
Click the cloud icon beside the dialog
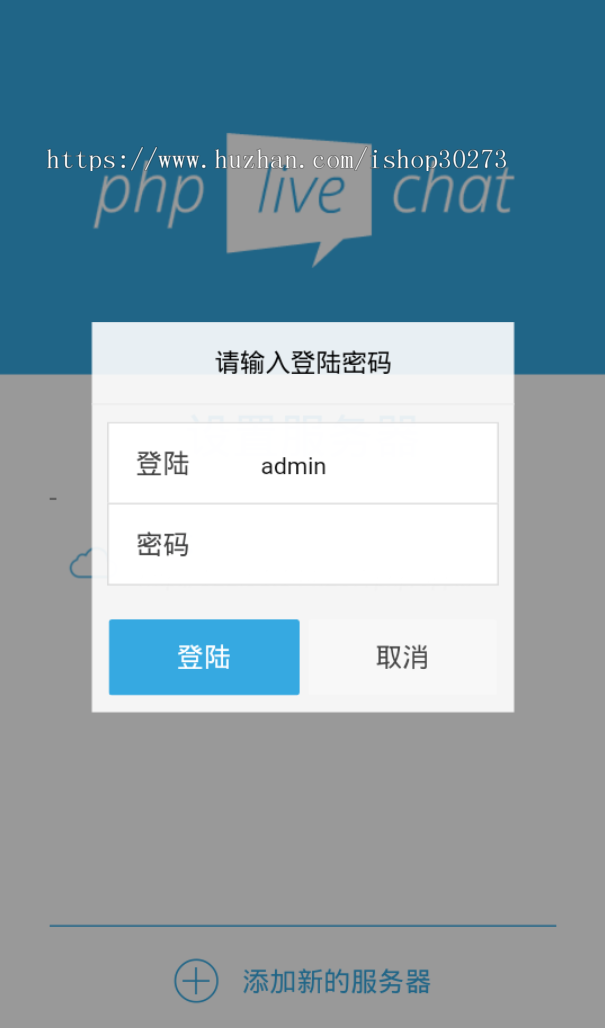coord(81,564)
